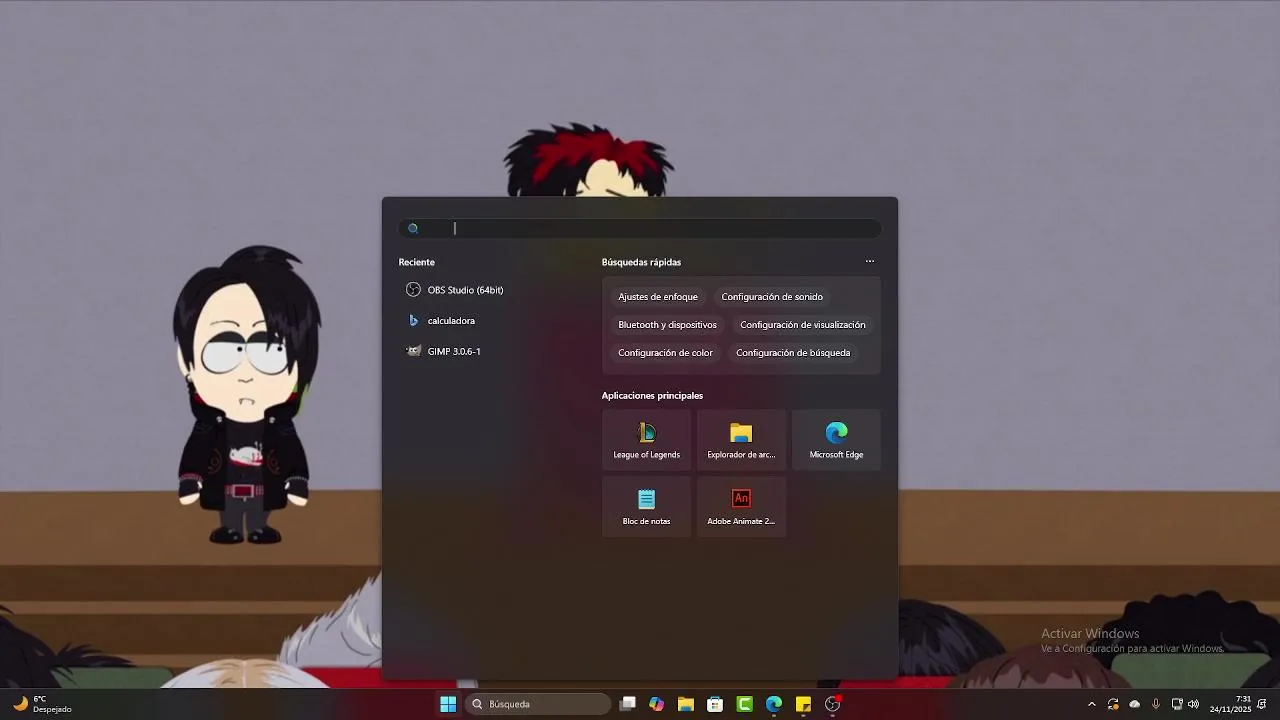Select Ajustes de enfoque quick search
The image size is (1280, 720).
point(658,297)
